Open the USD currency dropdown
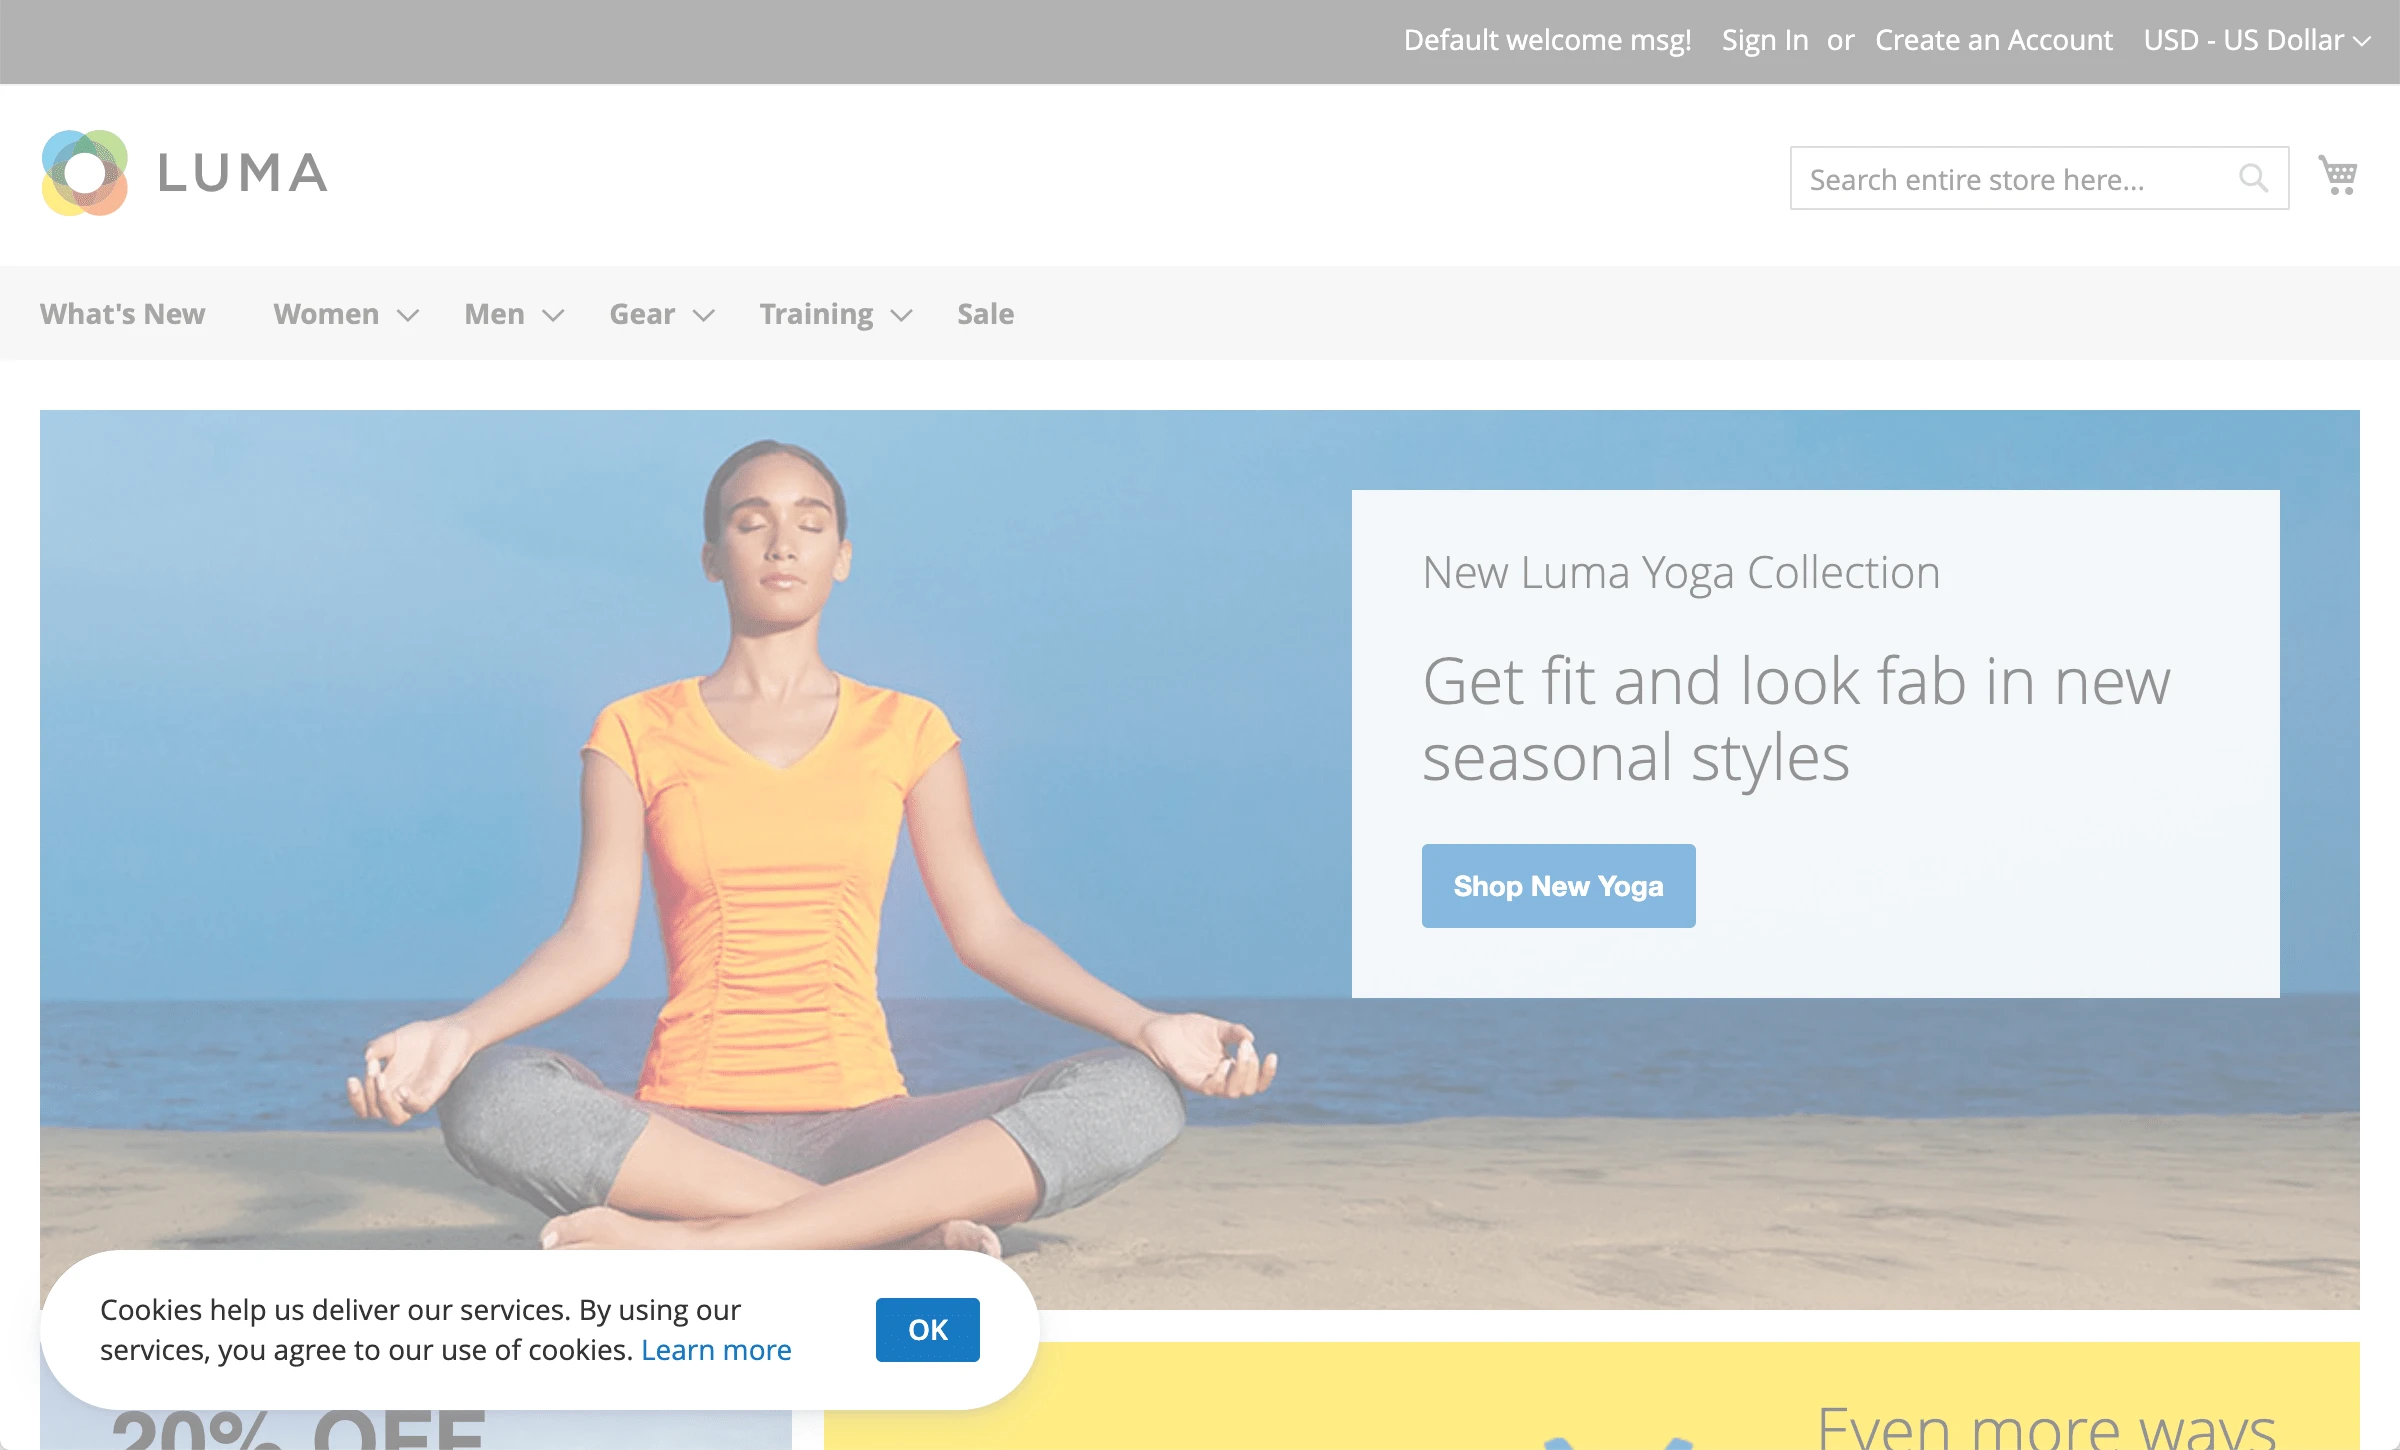Viewport: 2400px width, 1450px height. [2256, 40]
